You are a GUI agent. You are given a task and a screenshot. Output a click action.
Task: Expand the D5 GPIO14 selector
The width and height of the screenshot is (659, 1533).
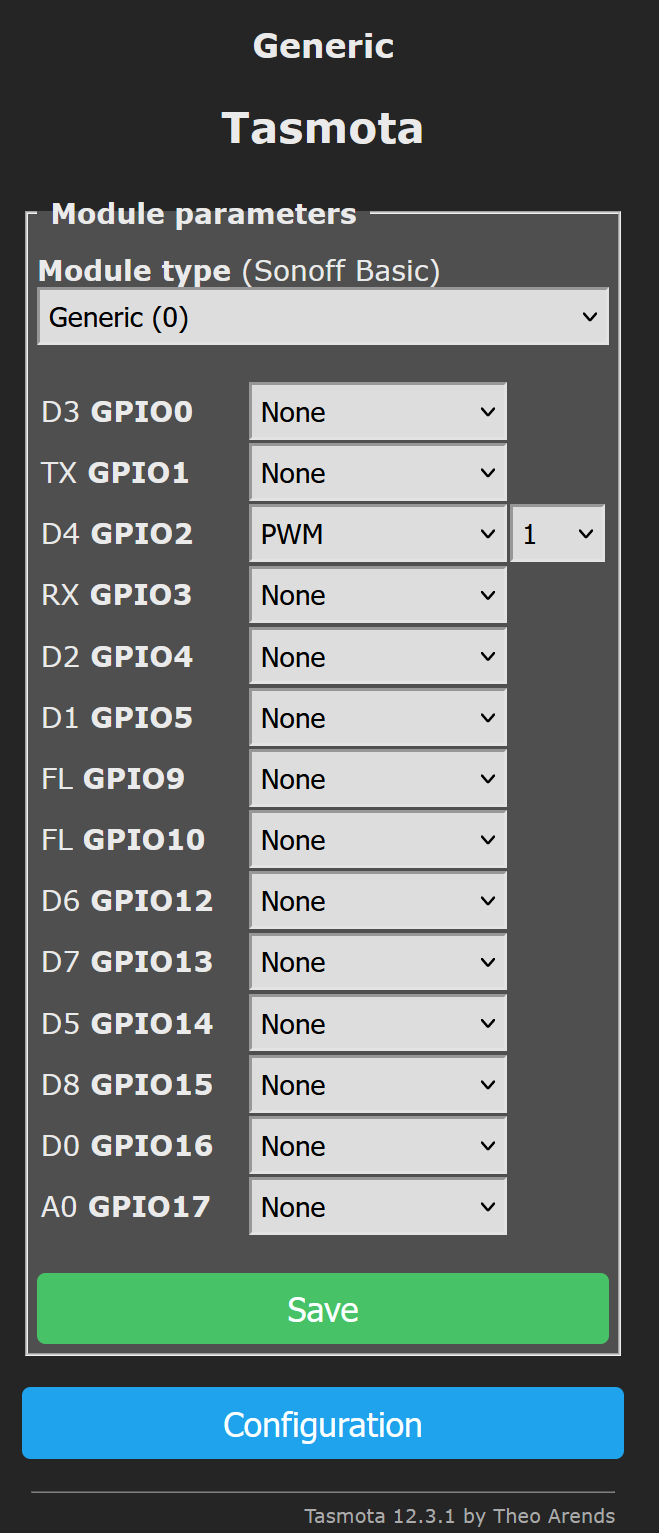pos(378,1024)
